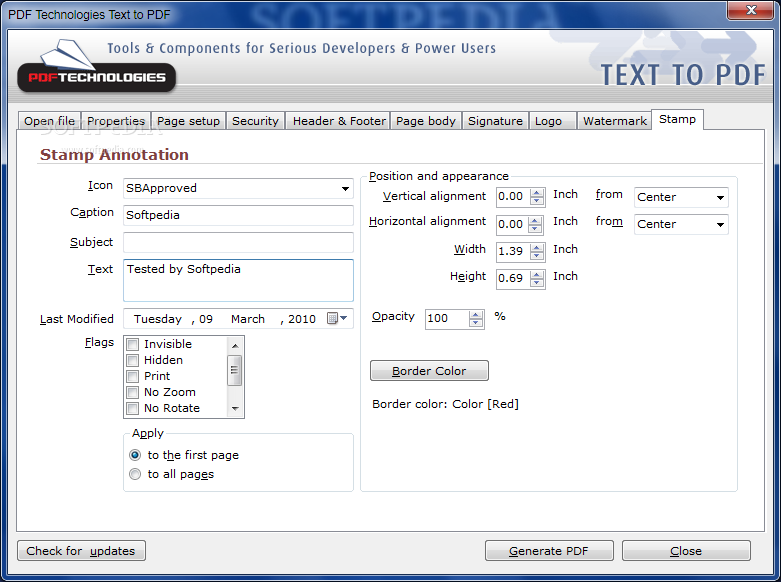Click the Text box containing Tested by Softpedia
The image size is (781, 582).
click(238, 280)
